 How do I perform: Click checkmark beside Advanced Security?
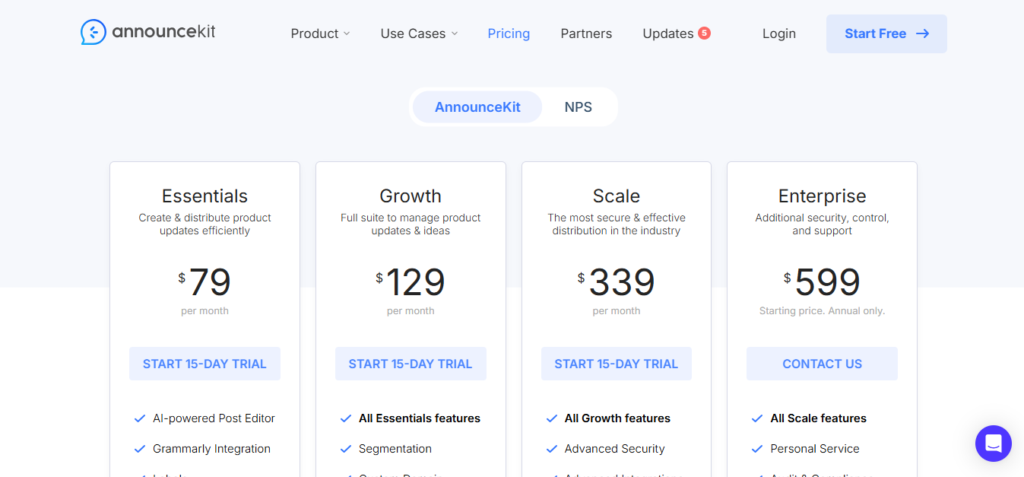click(x=551, y=449)
